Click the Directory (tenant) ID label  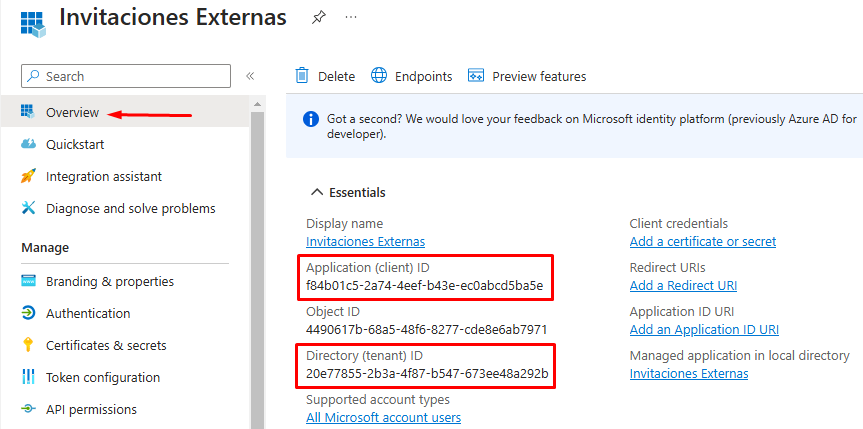pos(364,356)
